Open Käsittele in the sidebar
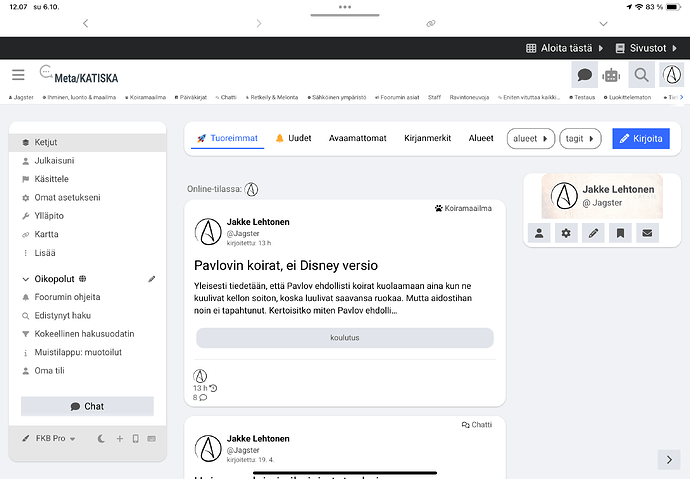 point(88,179)
